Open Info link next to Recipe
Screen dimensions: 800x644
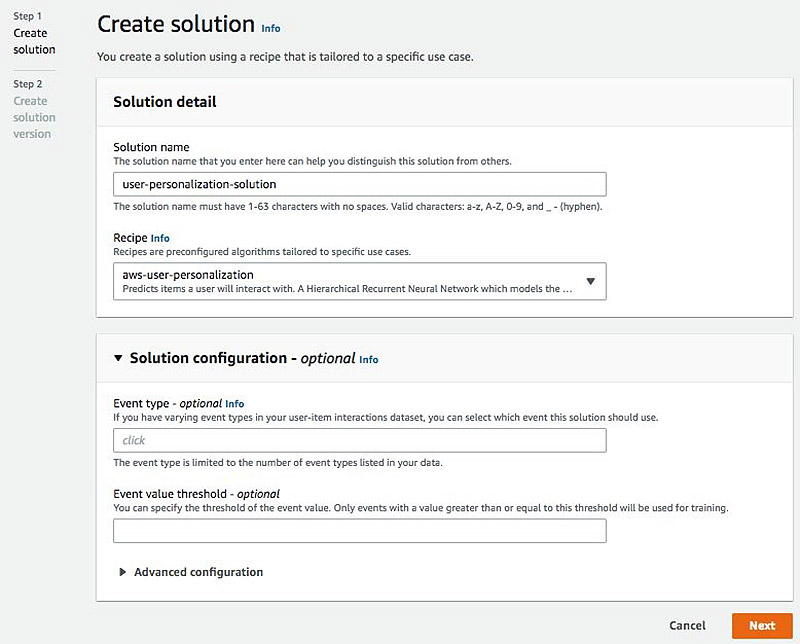coord(160,238)
